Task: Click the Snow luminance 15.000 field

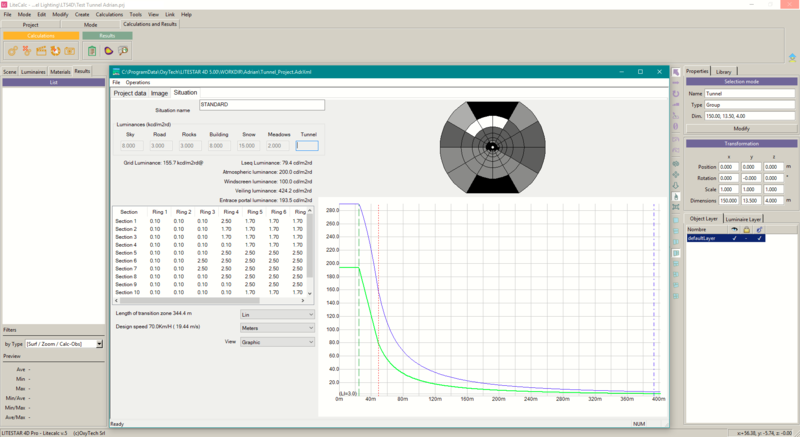Action: (248, 146)
